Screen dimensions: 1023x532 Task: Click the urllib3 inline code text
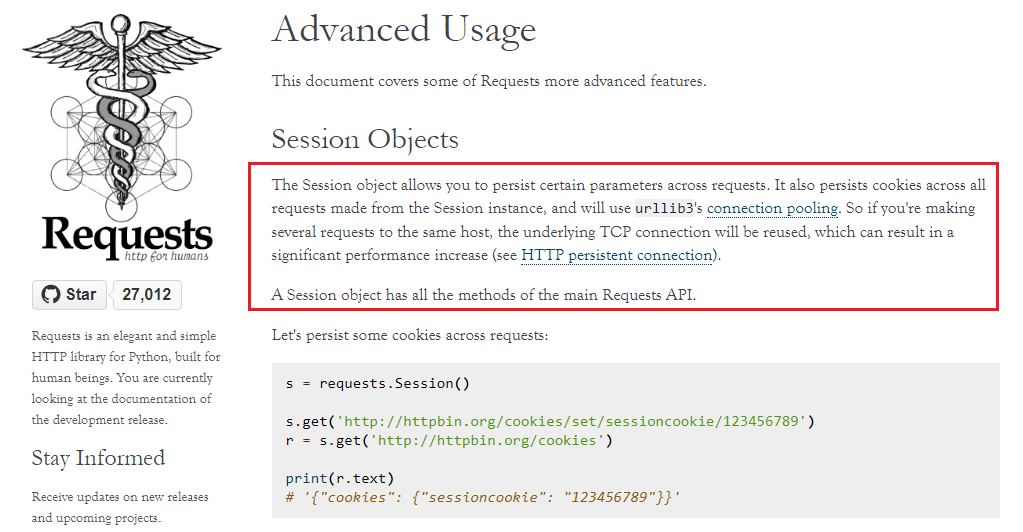point(664,208)
